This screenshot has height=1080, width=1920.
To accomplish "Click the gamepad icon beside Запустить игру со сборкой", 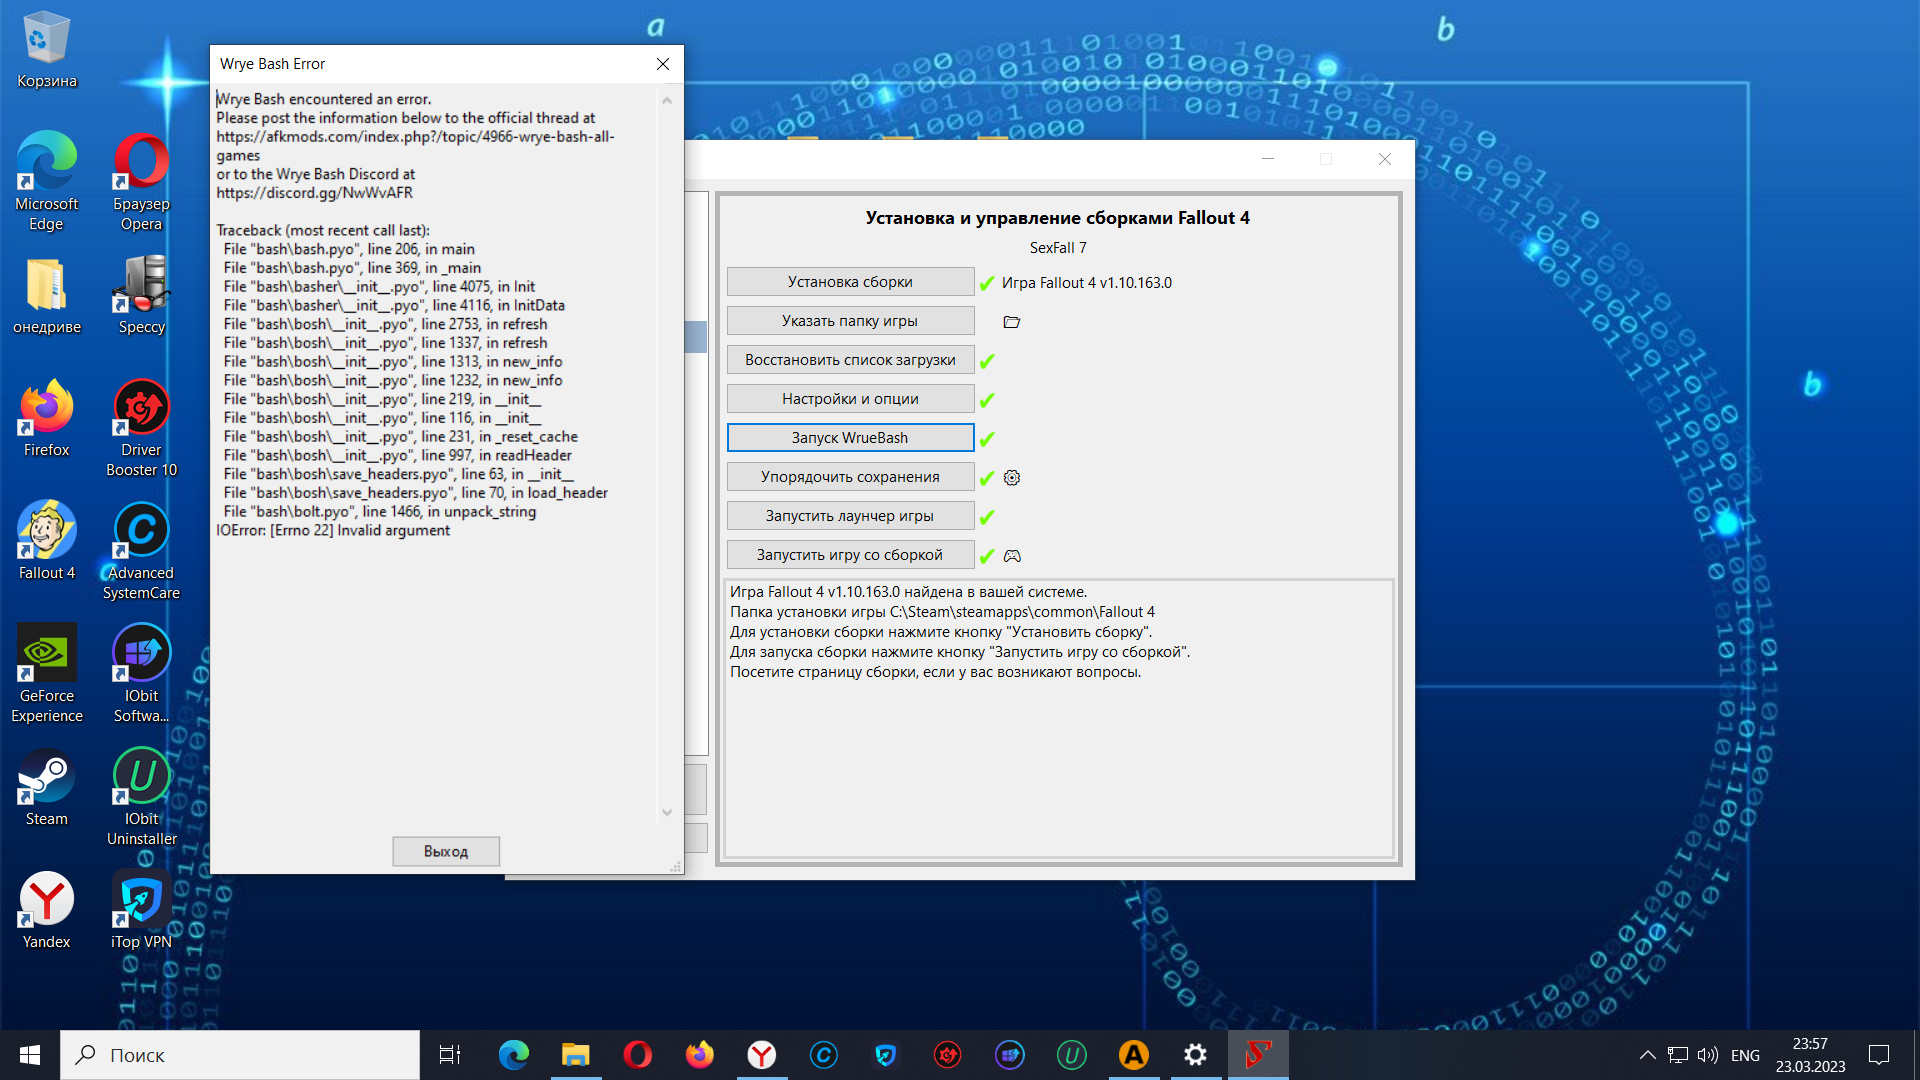I will [x=1012, y=556].
